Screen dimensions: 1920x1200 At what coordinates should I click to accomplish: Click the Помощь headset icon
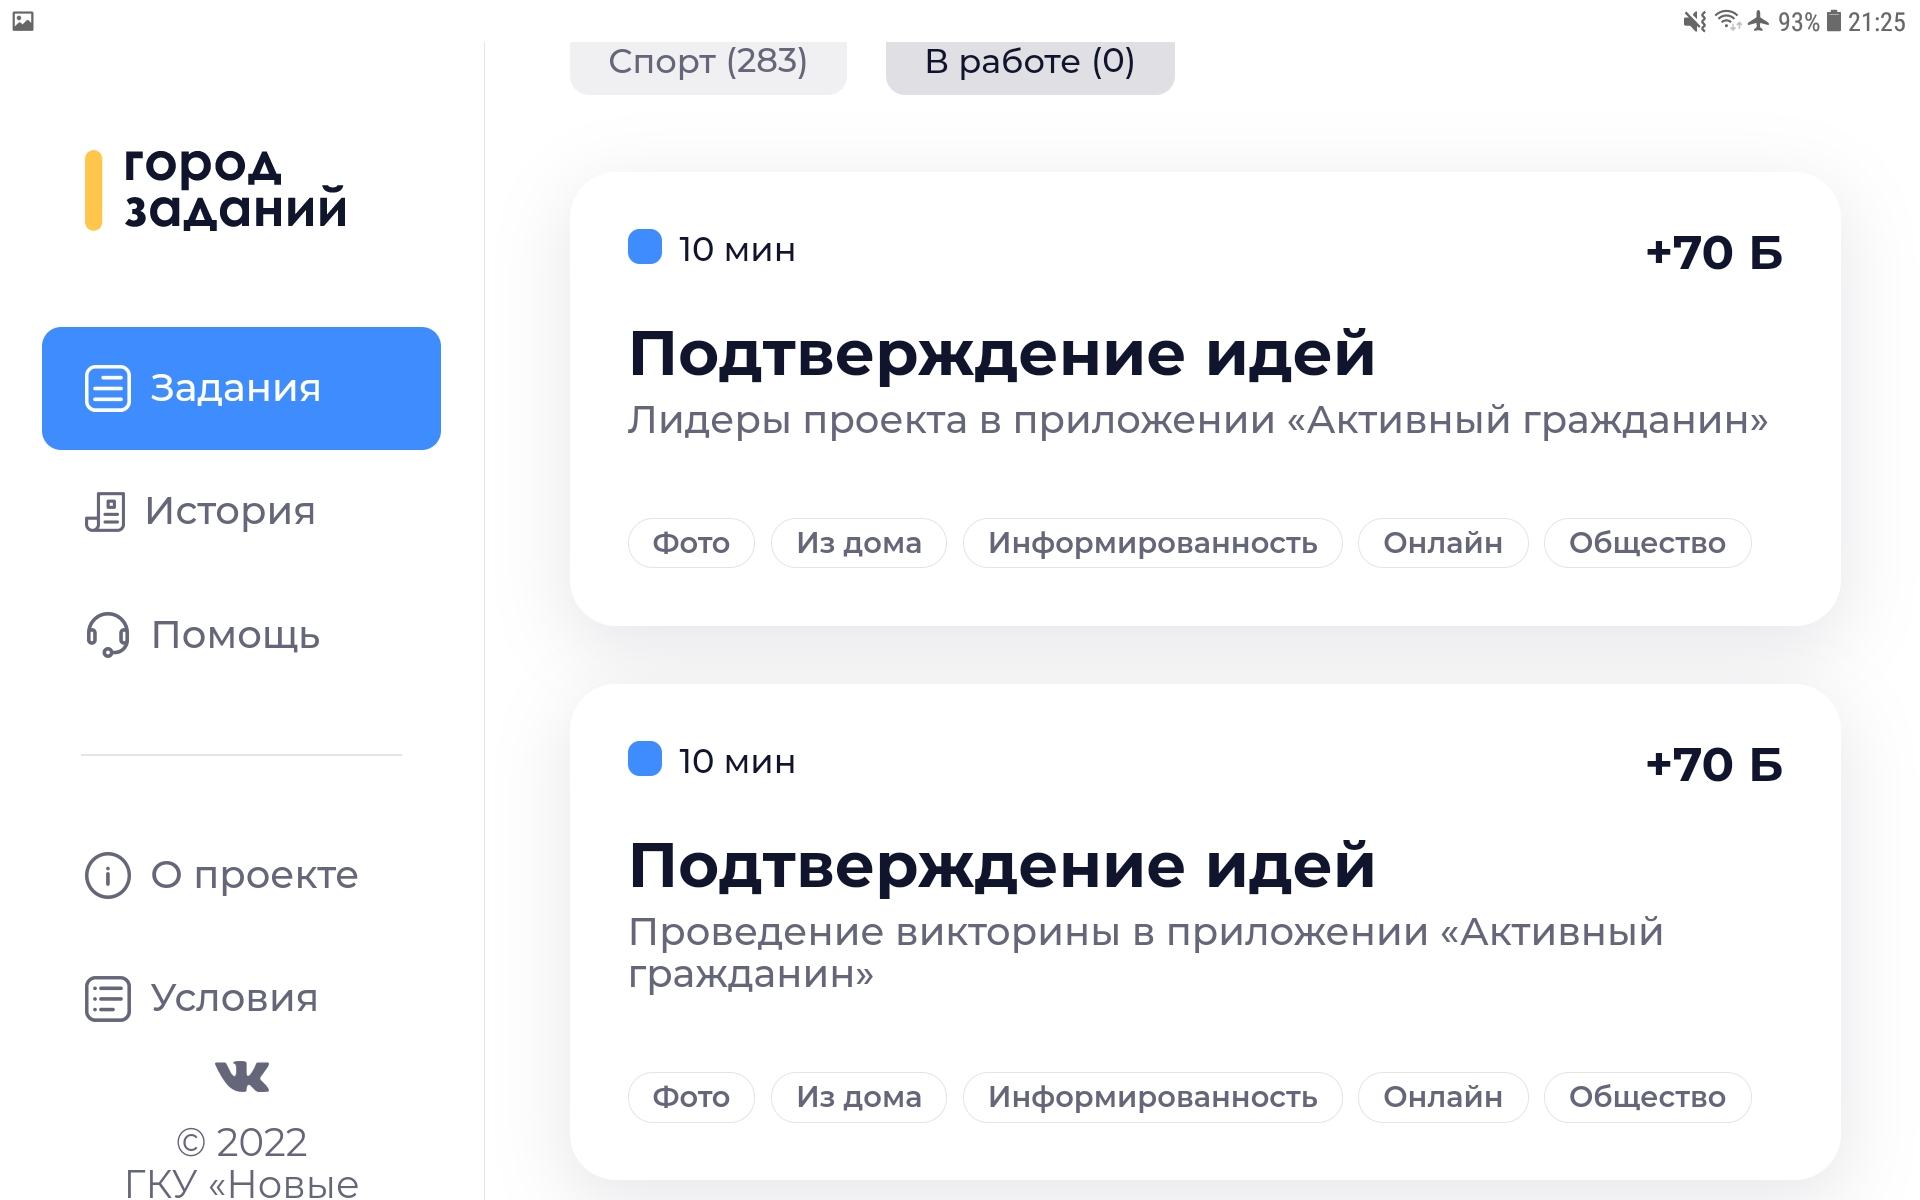[x=107, y=634]
